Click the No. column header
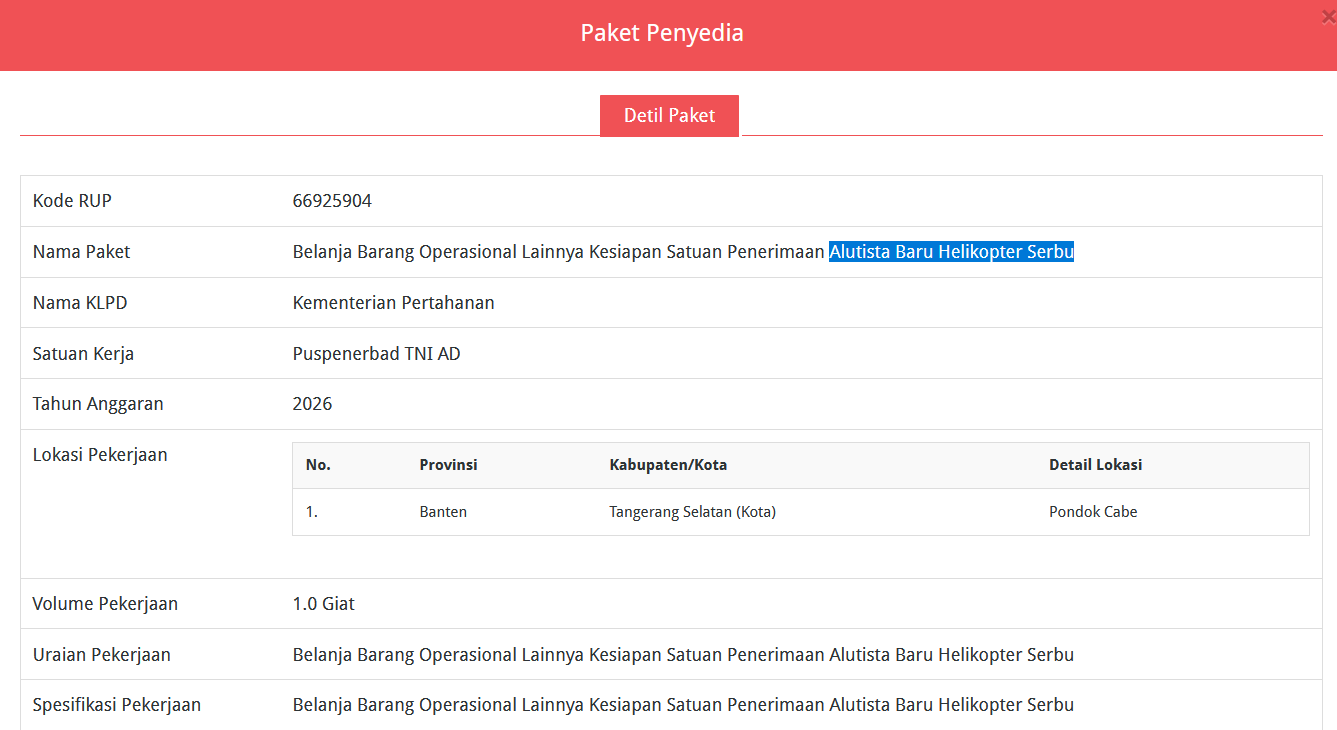1337x730 pixels. 318,465
